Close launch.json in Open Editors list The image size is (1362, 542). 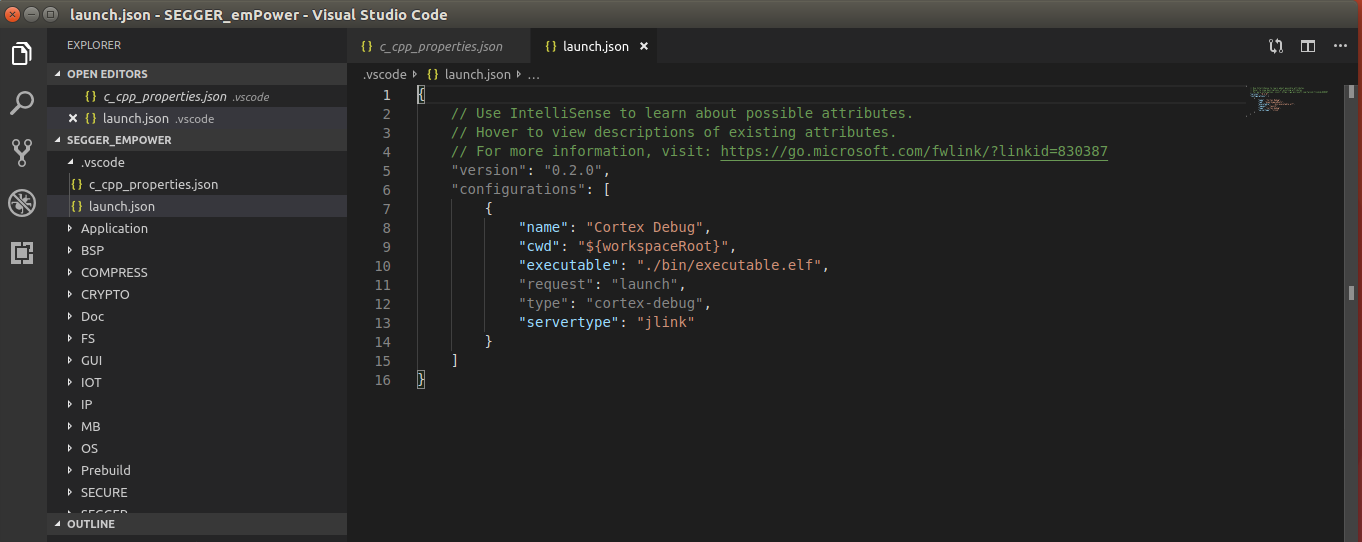(x=73, y=118)
